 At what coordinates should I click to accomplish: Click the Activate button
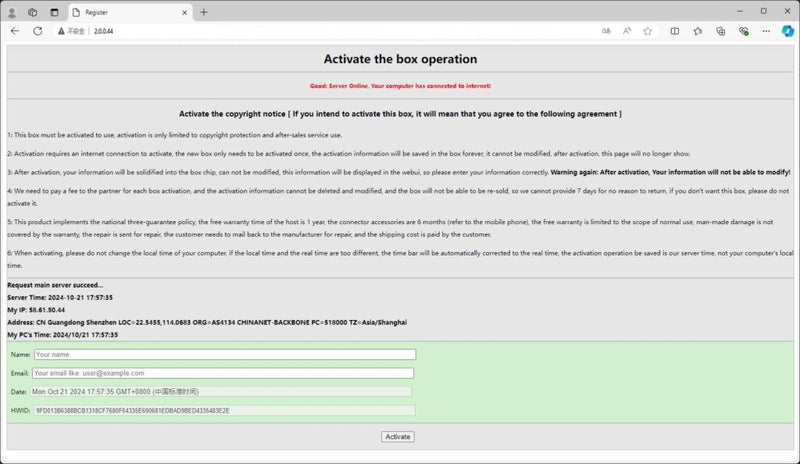click(x=397, y=437)
